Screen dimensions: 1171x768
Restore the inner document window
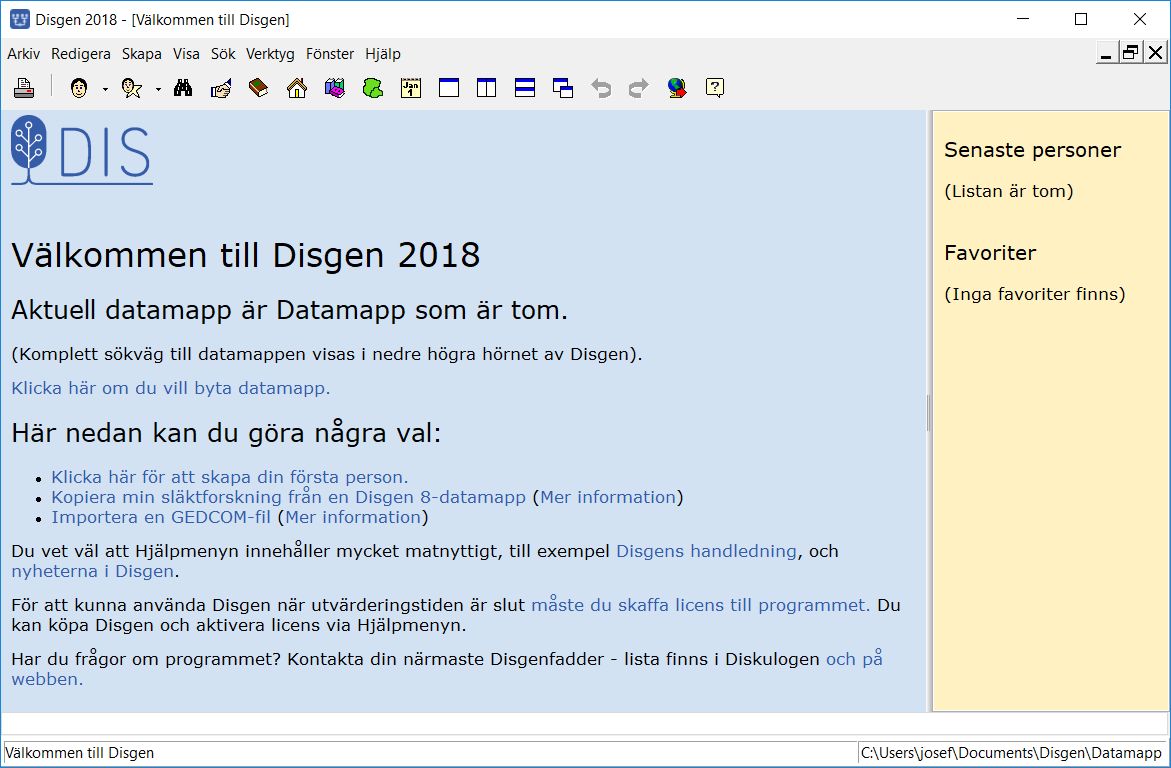pyautogui.click(x=1131, y=53)
